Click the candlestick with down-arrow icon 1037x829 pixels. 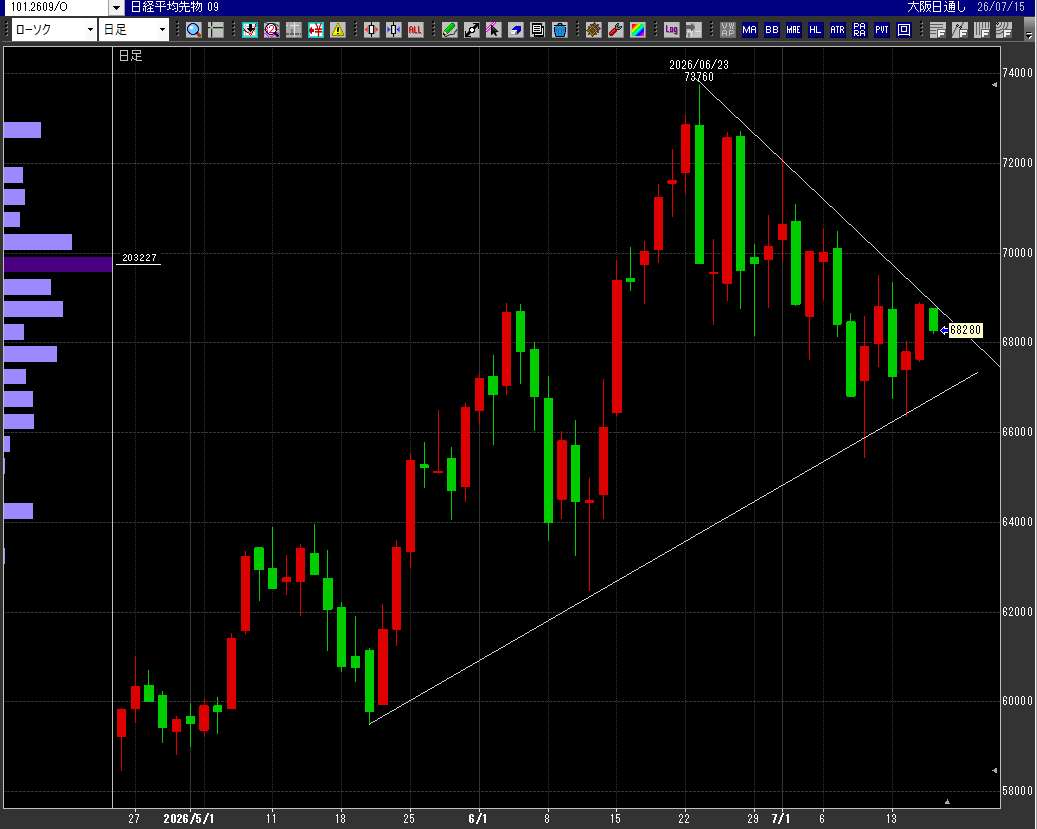250,30
